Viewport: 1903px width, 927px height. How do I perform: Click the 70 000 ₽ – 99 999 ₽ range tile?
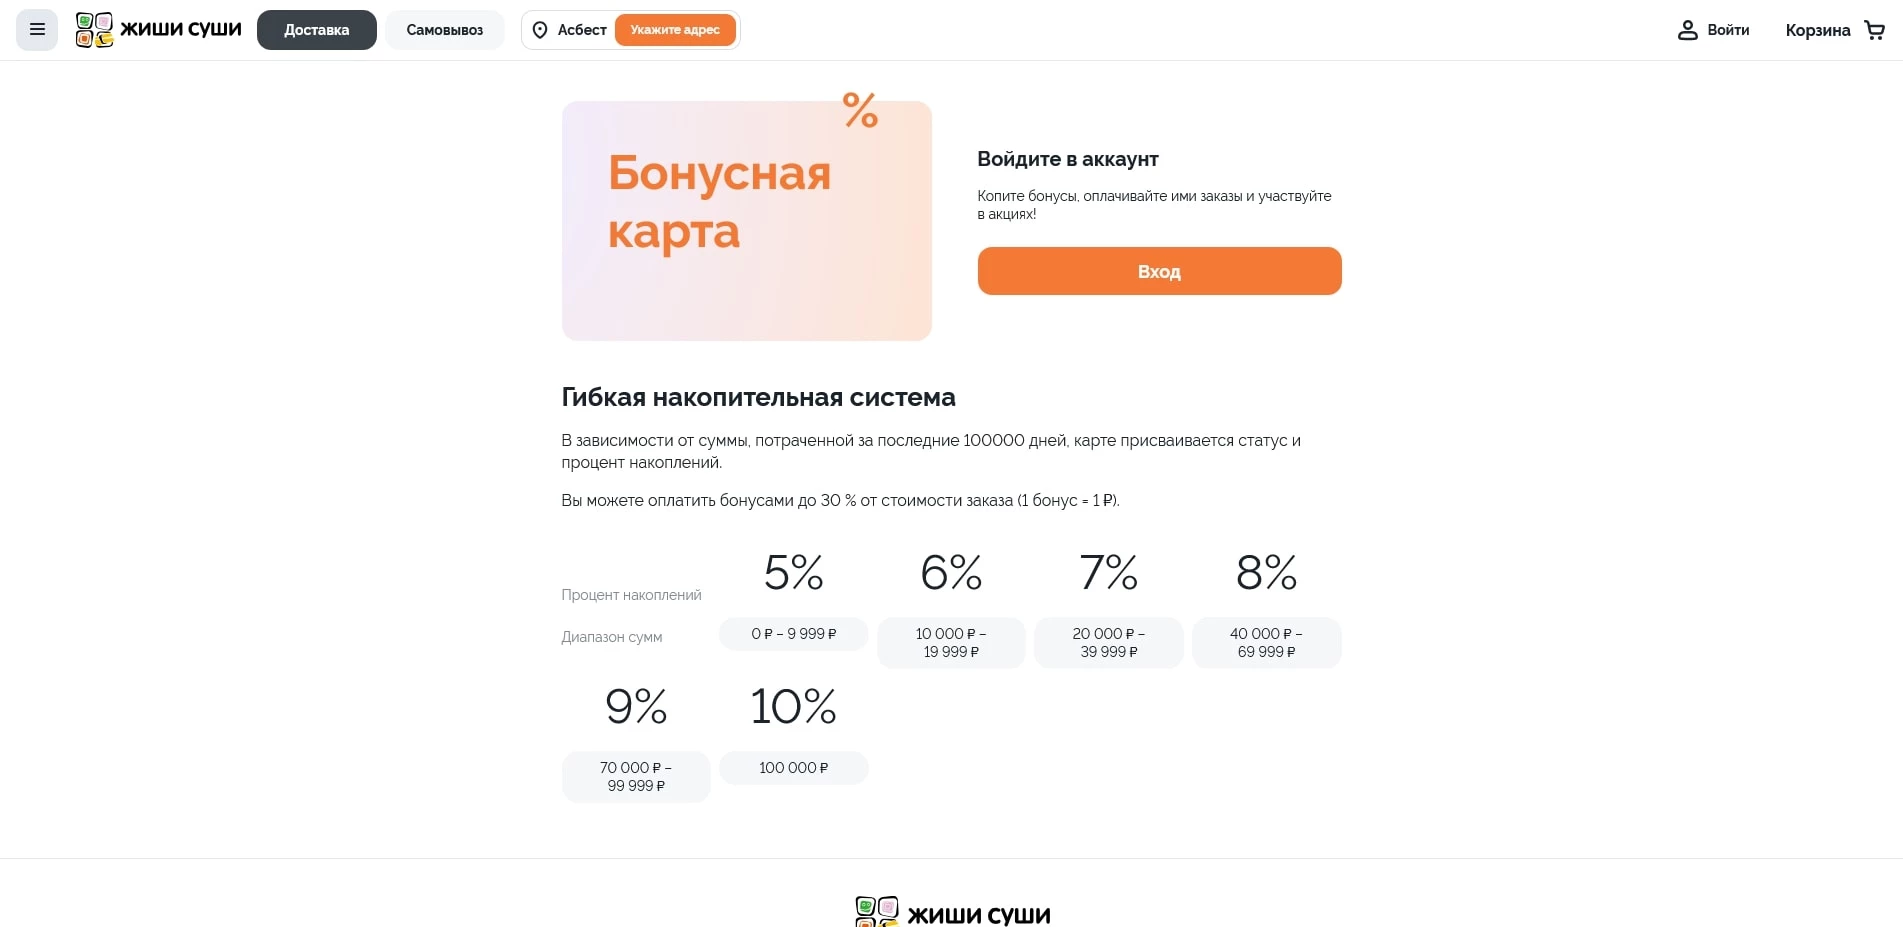(636, 777)
